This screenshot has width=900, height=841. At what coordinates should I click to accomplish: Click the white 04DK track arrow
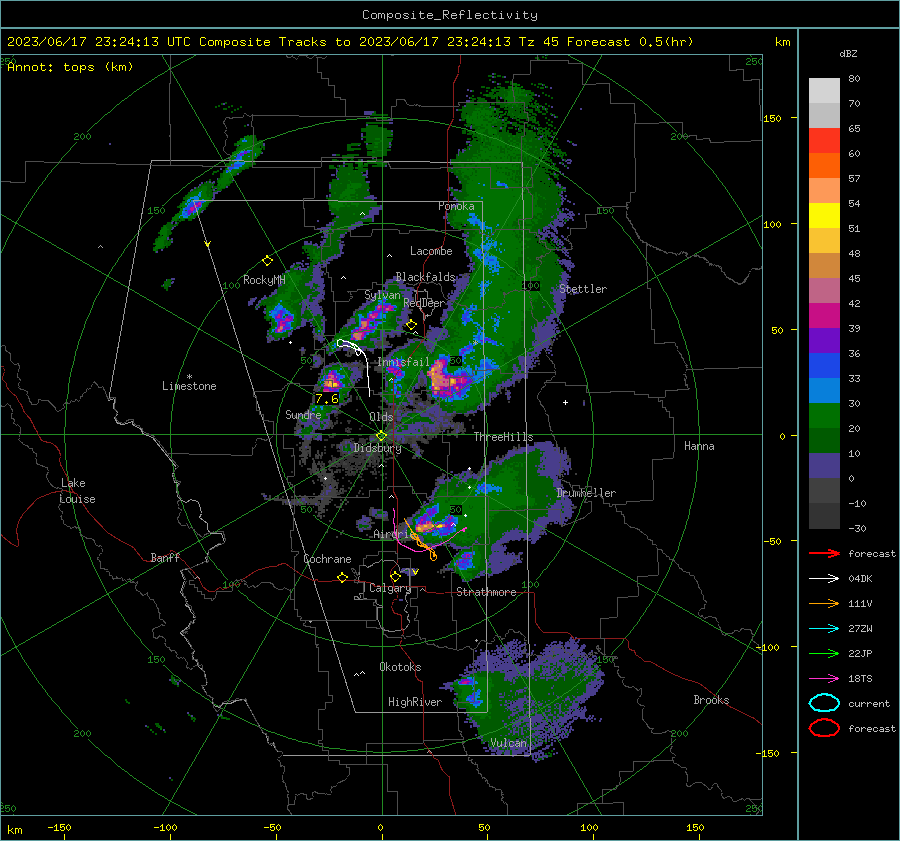pos(824,579)
